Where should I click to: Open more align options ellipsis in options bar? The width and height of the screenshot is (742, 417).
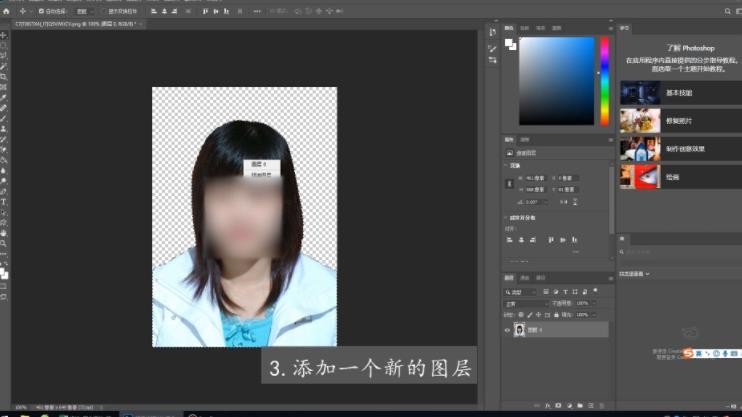(257, 11)
